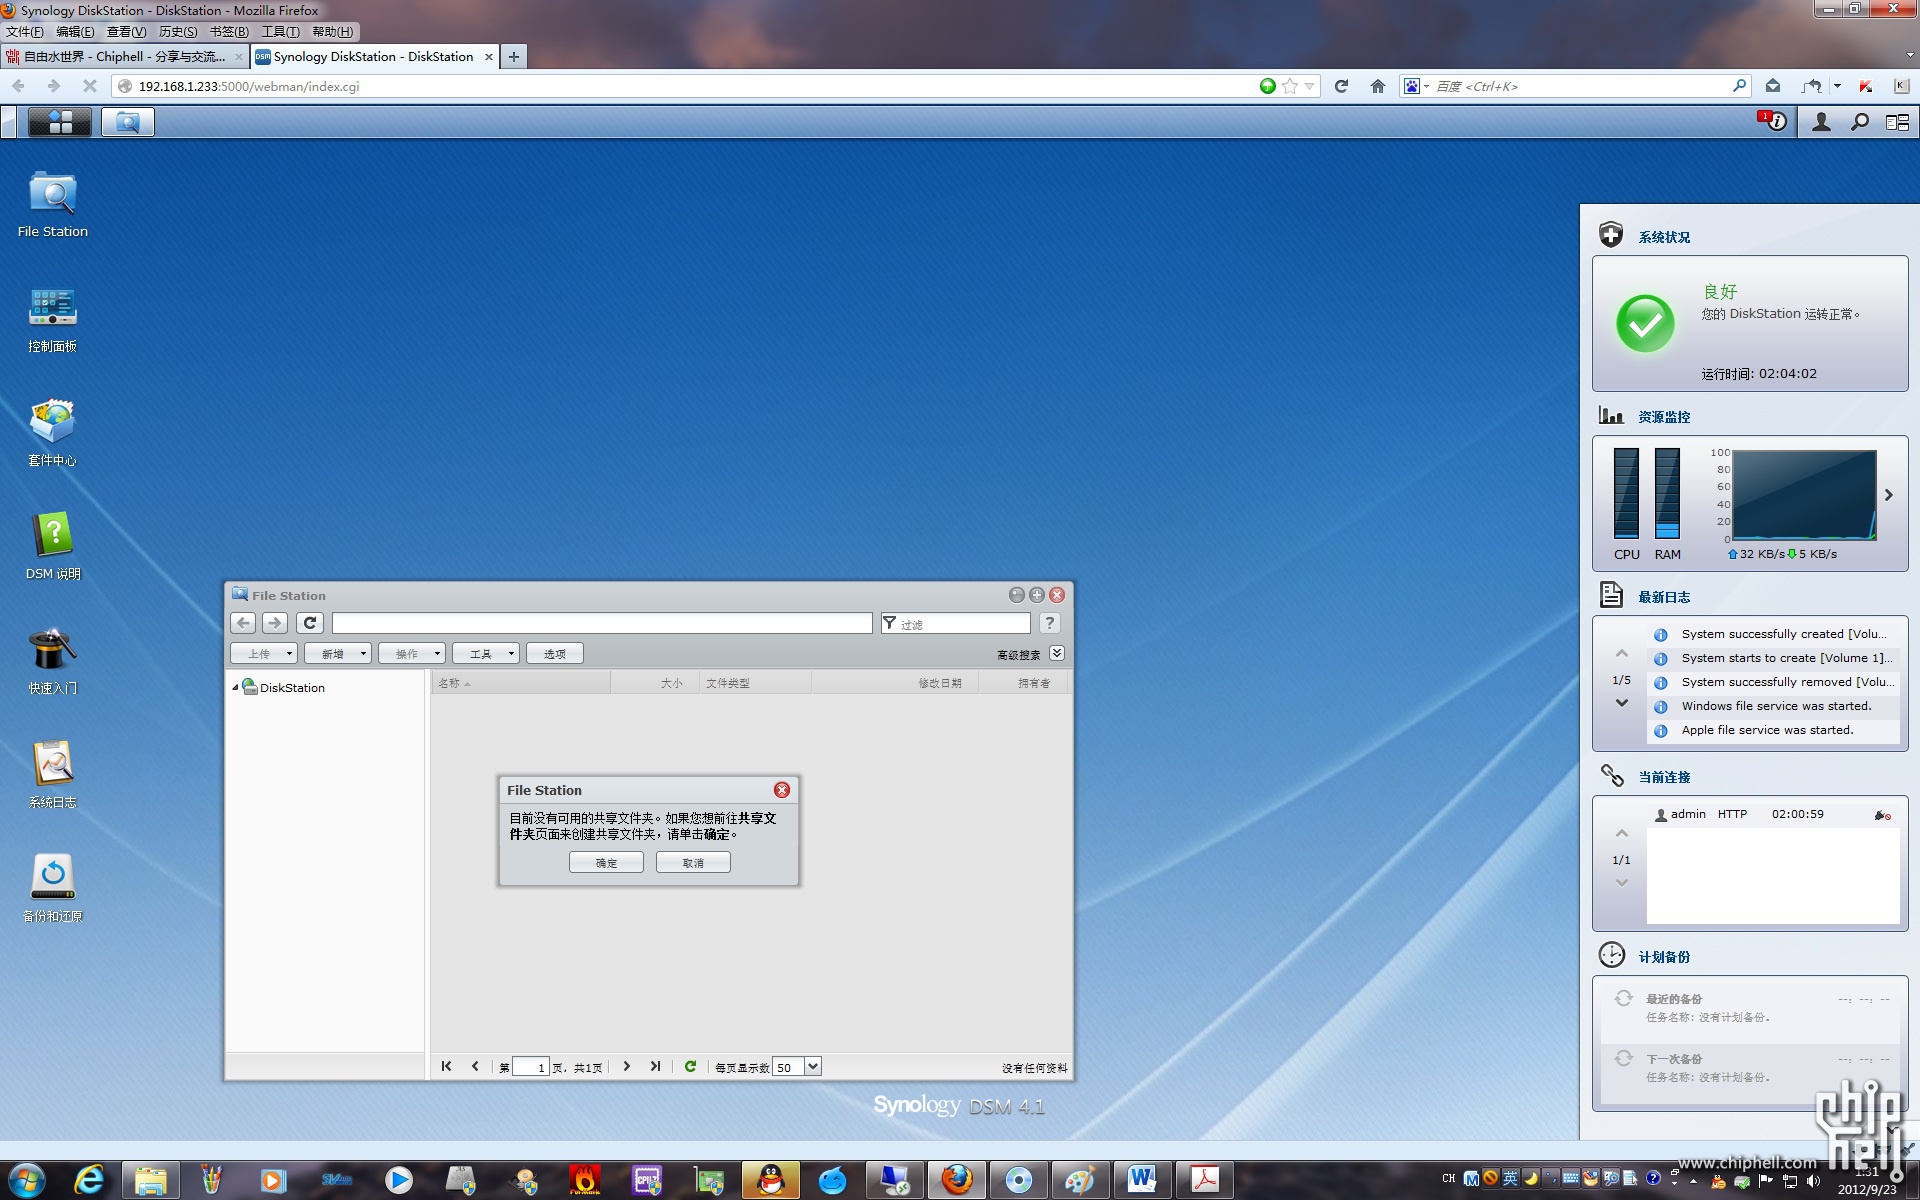The width and height of the screenshot is (1920, 1200).
Task: Open the 控制面板 desktop icon
Action: [x=53, y=318]
